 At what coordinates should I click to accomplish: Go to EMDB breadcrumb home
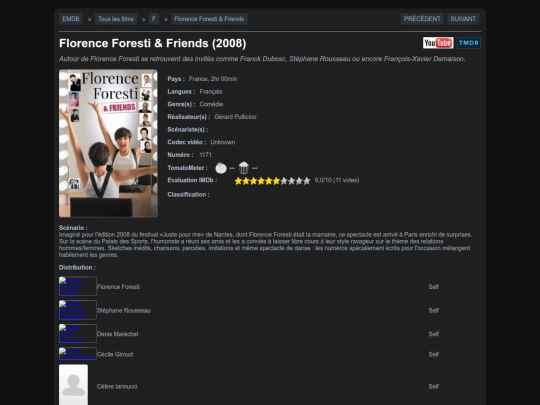pos(71,19)
